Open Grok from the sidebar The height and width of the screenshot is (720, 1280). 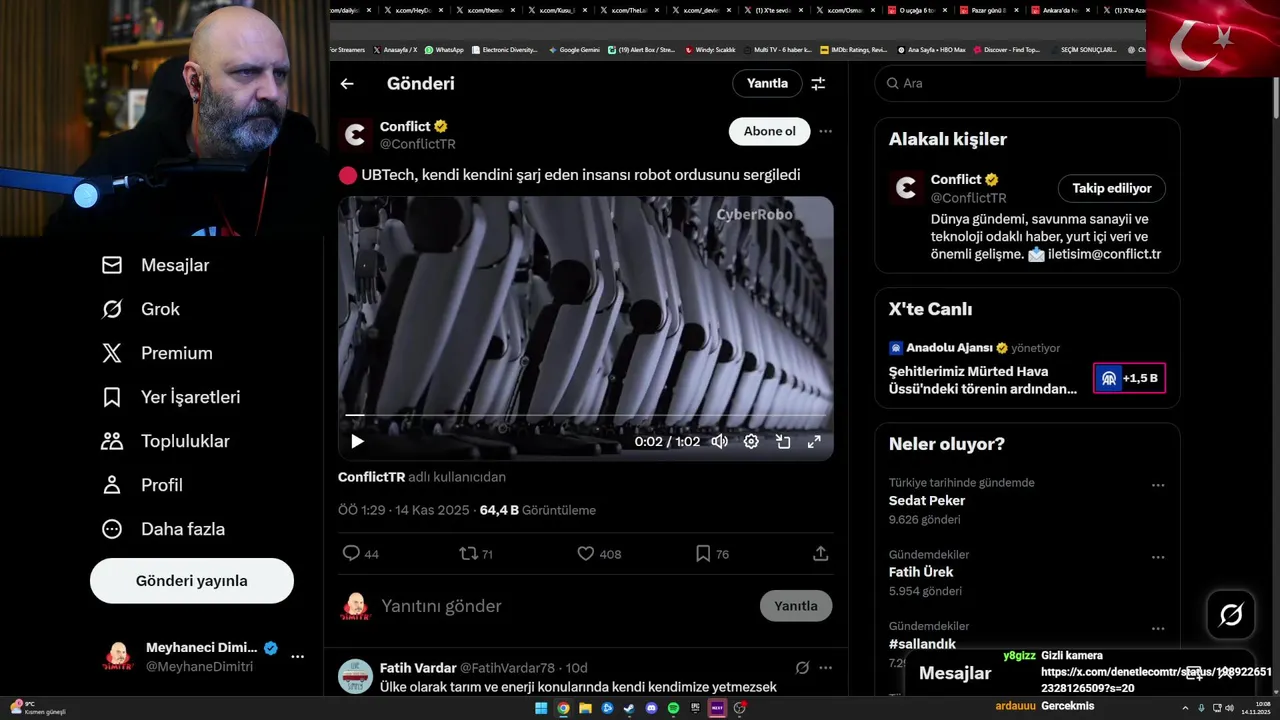[141, 309]
